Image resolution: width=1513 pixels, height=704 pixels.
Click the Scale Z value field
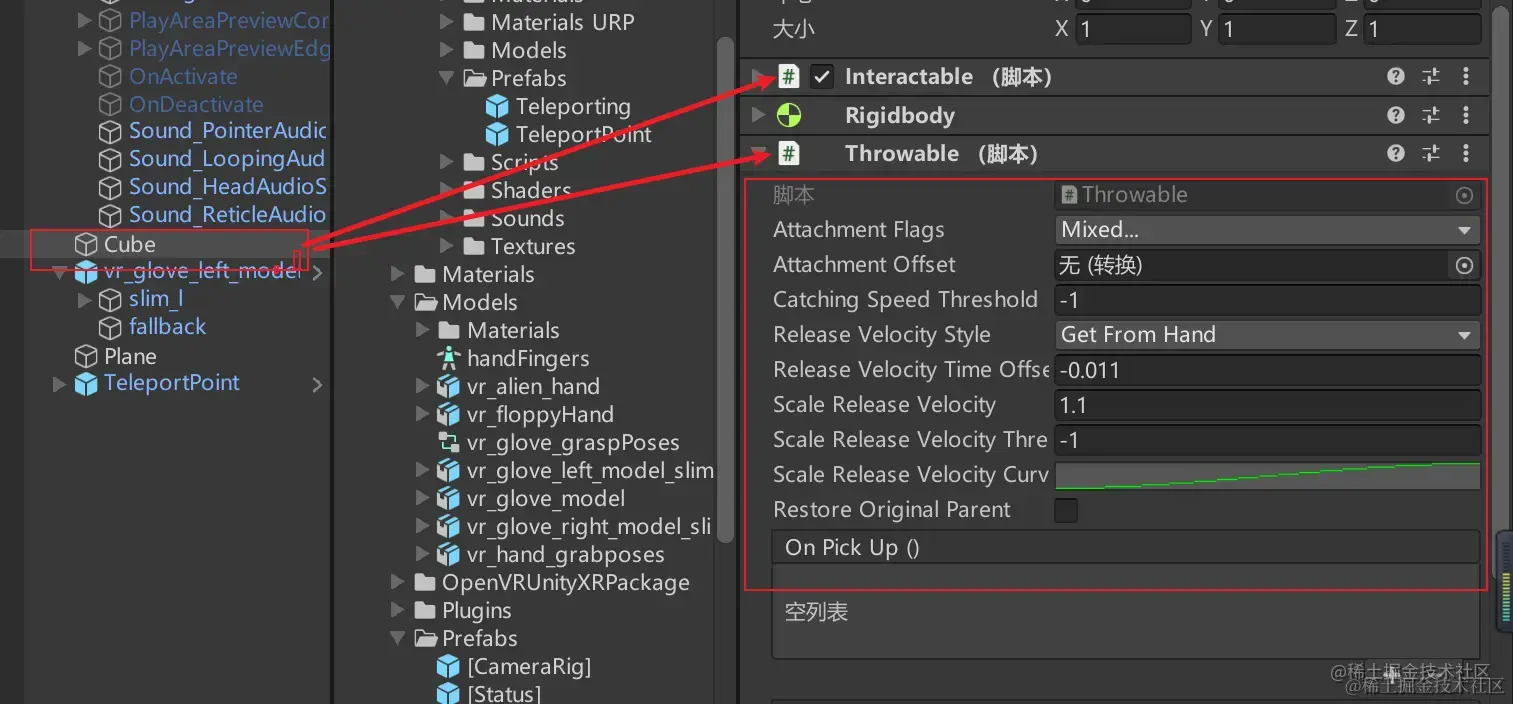point(1422,30)
